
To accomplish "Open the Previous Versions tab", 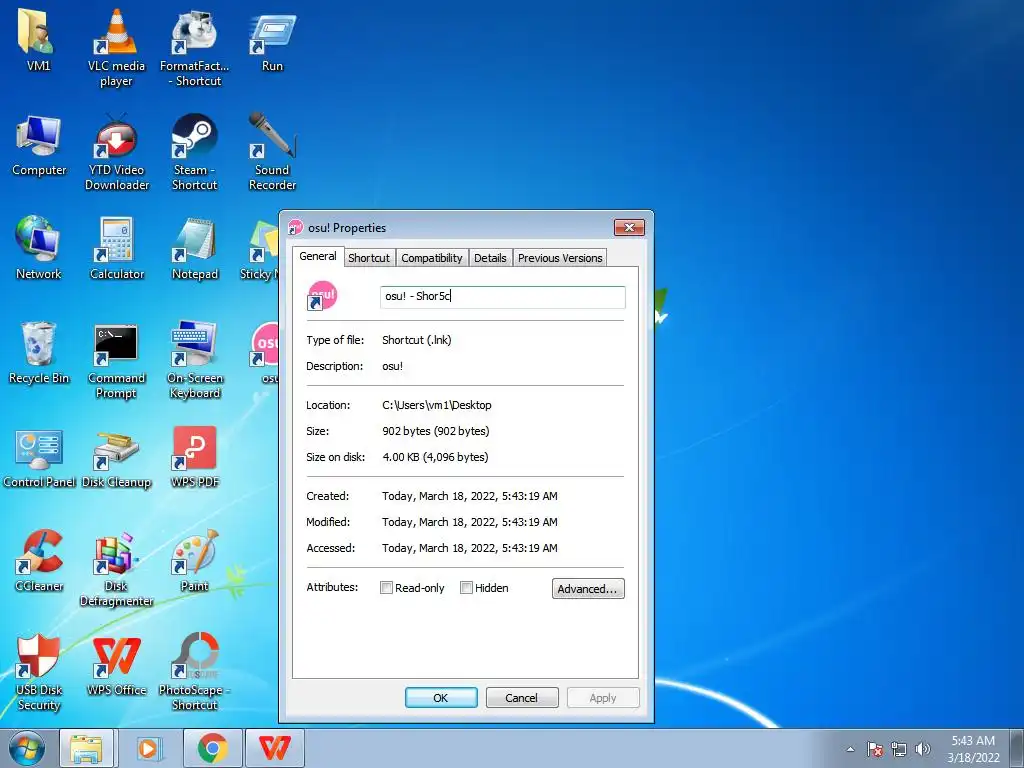I will click(560, 258).
